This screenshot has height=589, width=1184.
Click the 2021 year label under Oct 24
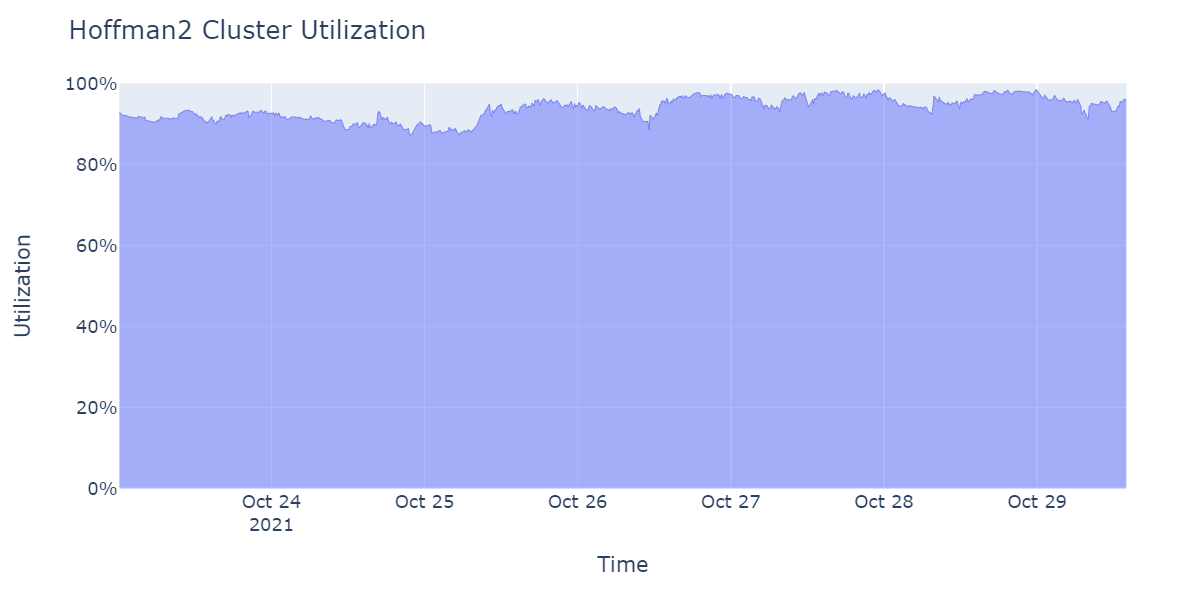click(x=271, y=525)
